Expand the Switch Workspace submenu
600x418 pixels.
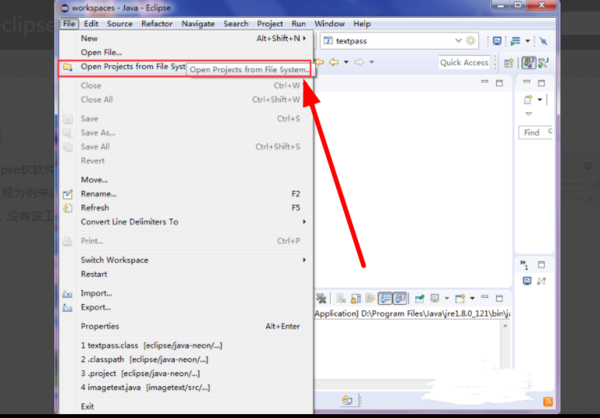coord(304,260)
